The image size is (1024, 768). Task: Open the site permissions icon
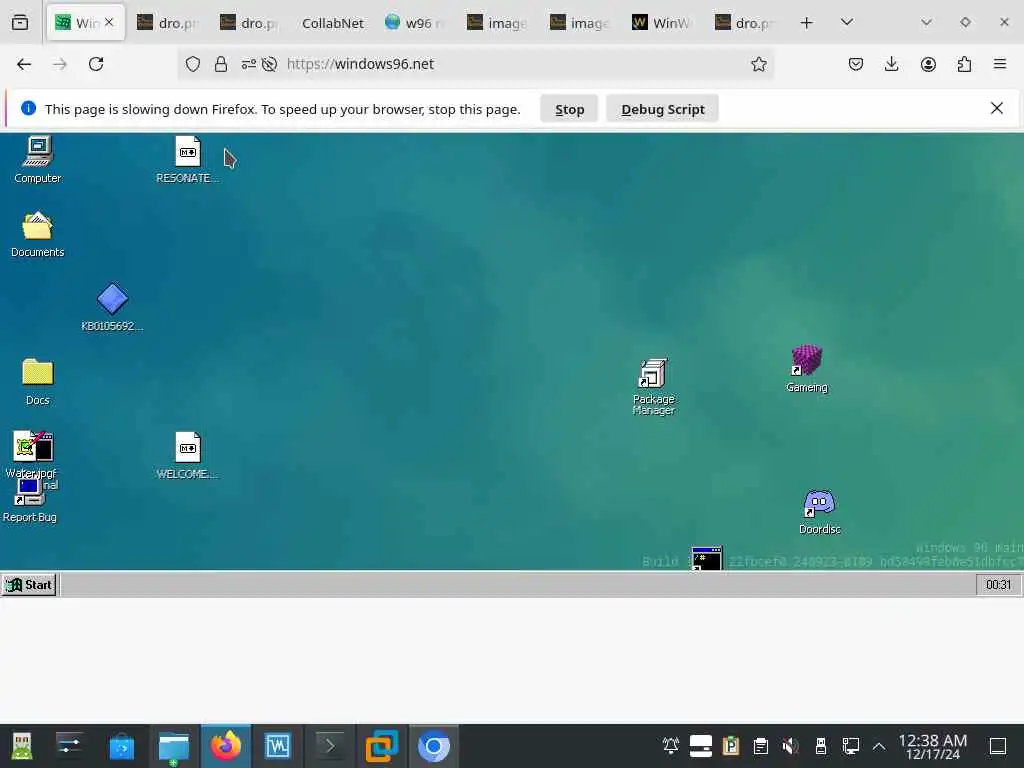click(249, 64)
